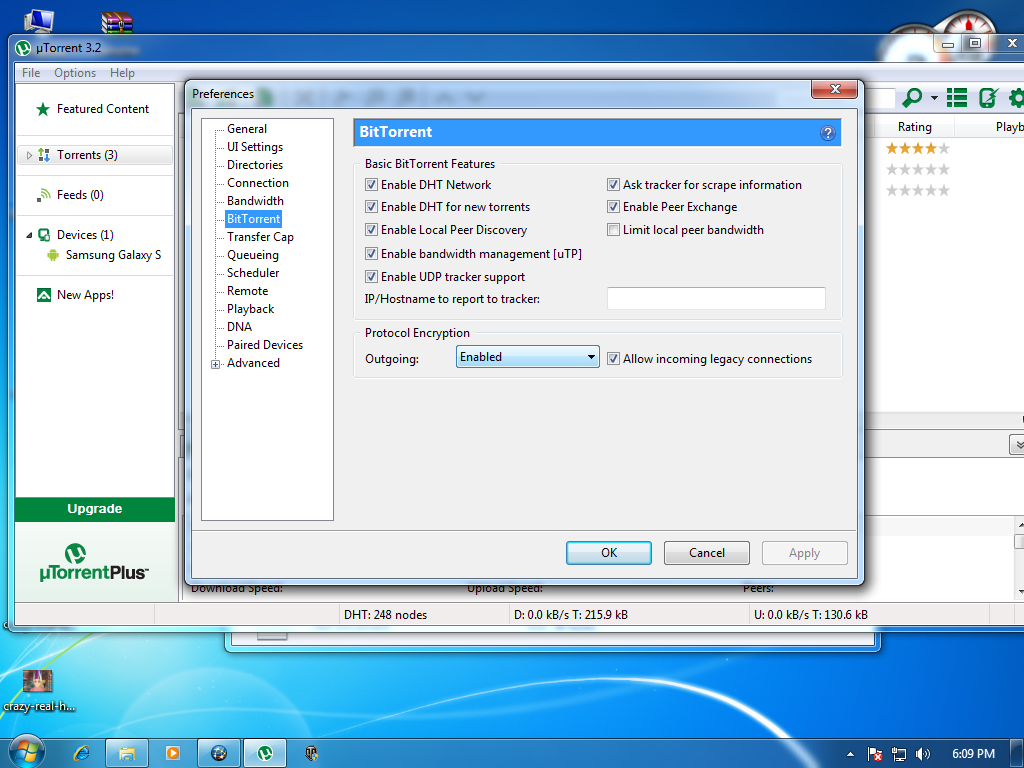Open Windows Explorer folder on taskbar
1024x768 pixels.
coord(127,753)
